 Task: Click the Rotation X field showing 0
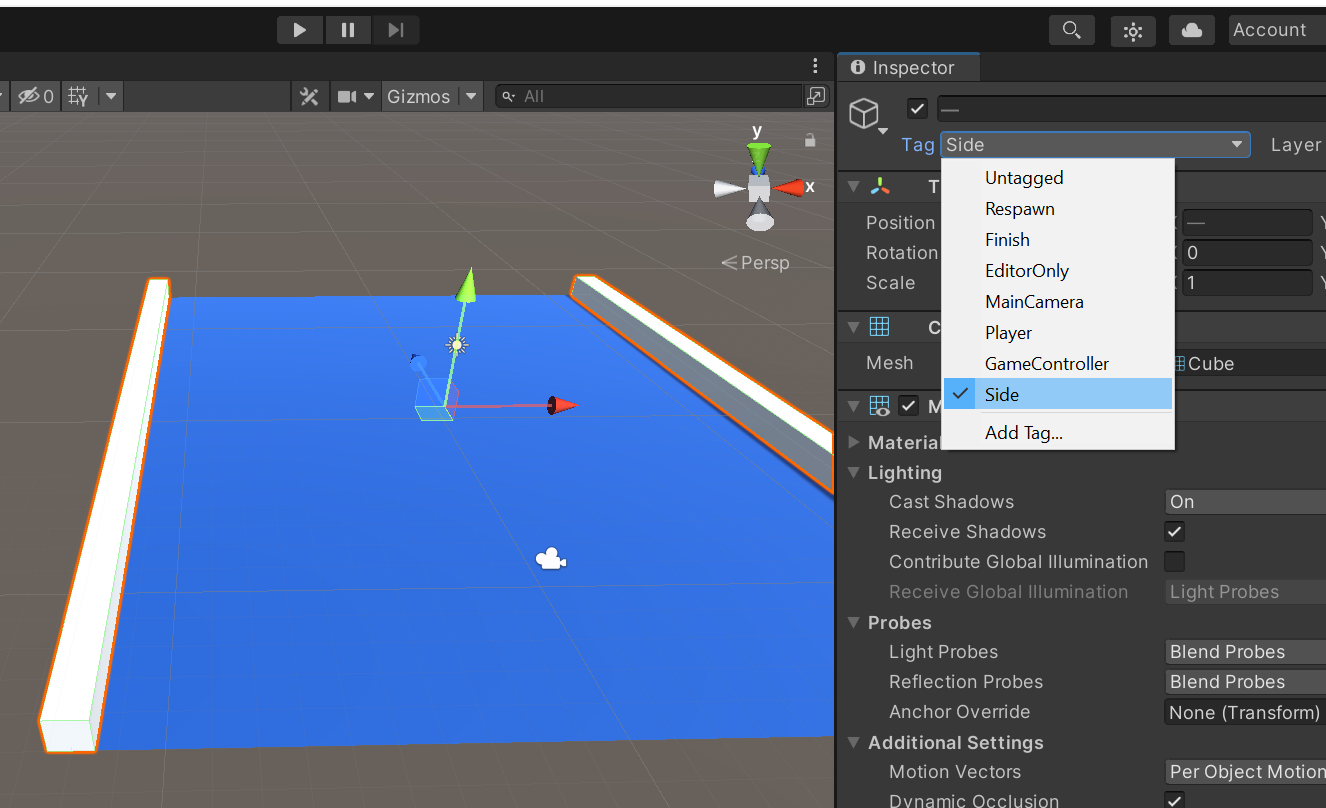point(1247,253)
